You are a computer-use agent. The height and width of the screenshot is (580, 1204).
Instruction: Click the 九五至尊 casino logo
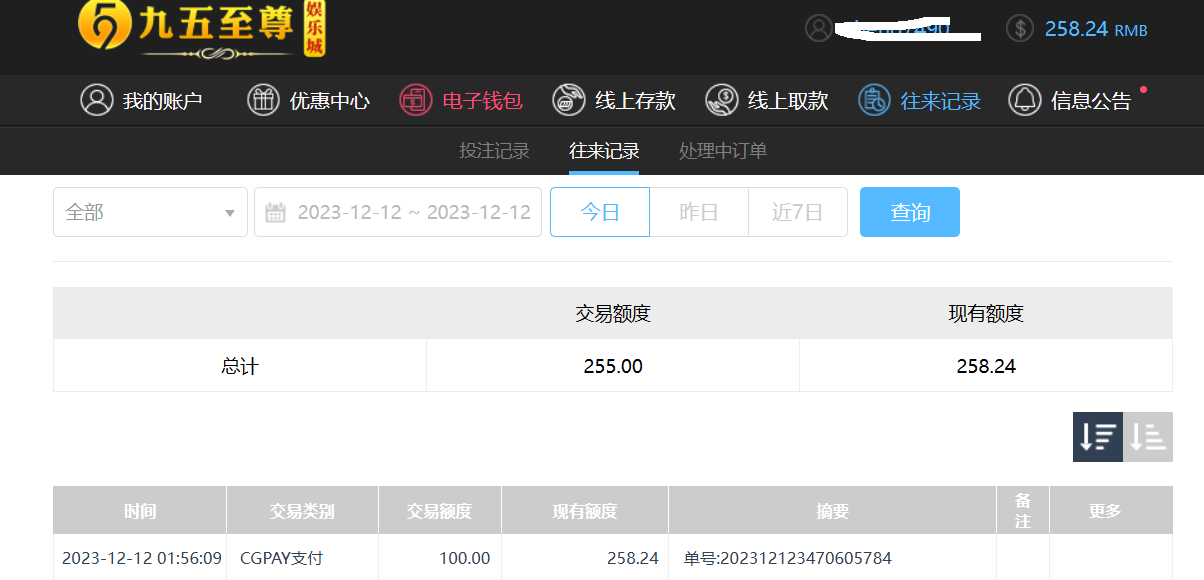[203, 29]
